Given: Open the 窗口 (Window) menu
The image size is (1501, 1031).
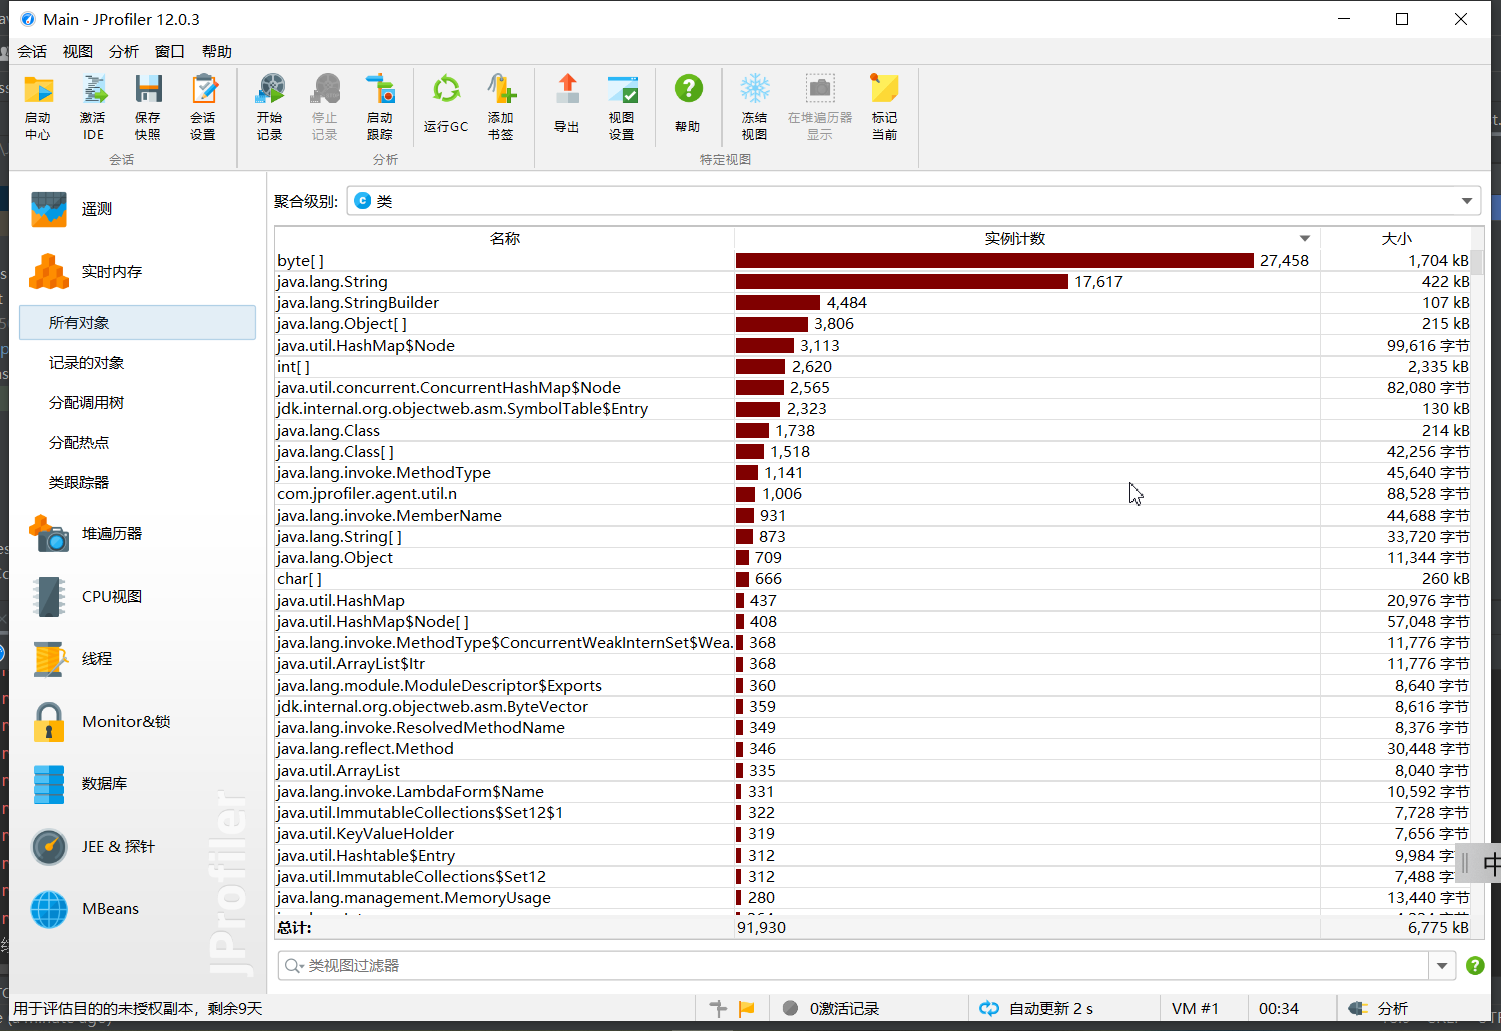Looking at the screenshot, I should [x=170, y=52].
